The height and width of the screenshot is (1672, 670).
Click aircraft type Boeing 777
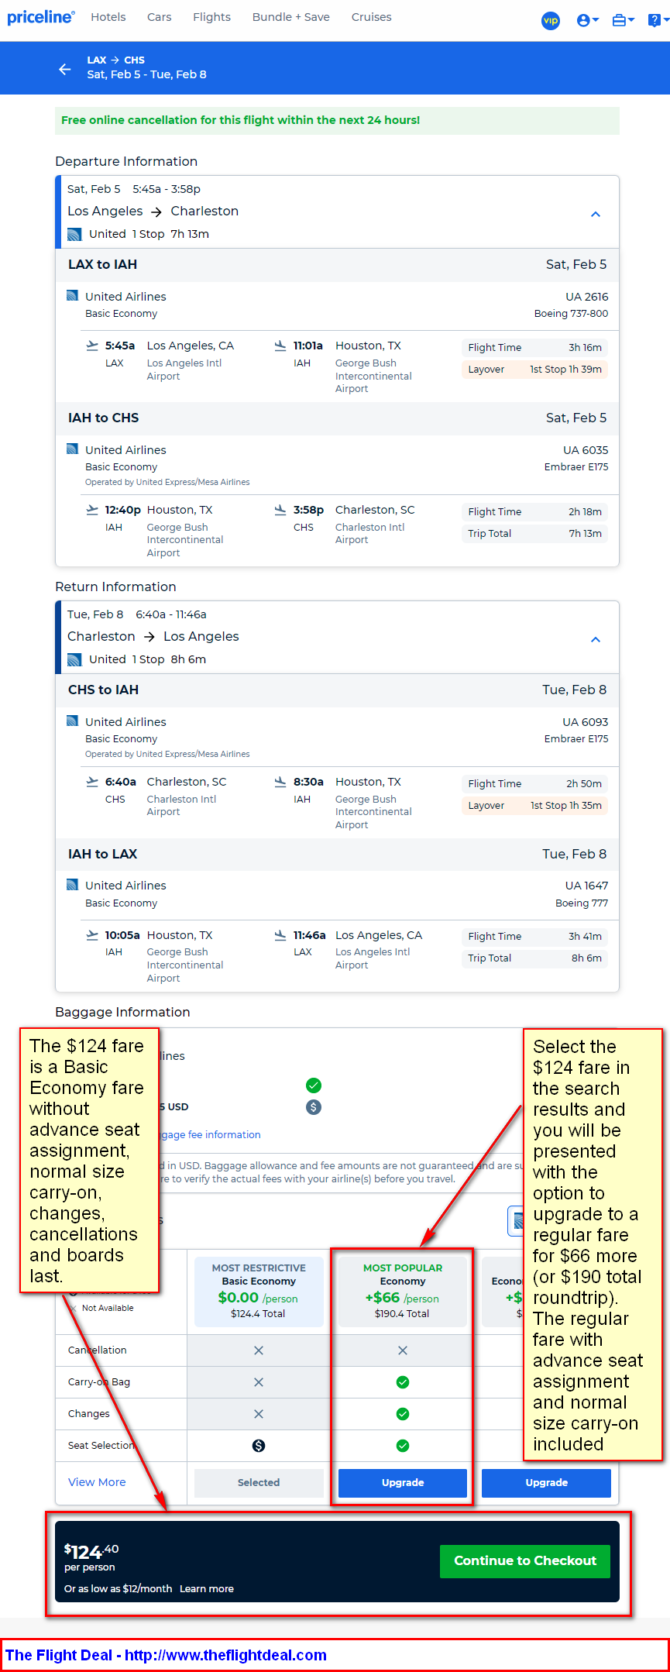[581, 903]
